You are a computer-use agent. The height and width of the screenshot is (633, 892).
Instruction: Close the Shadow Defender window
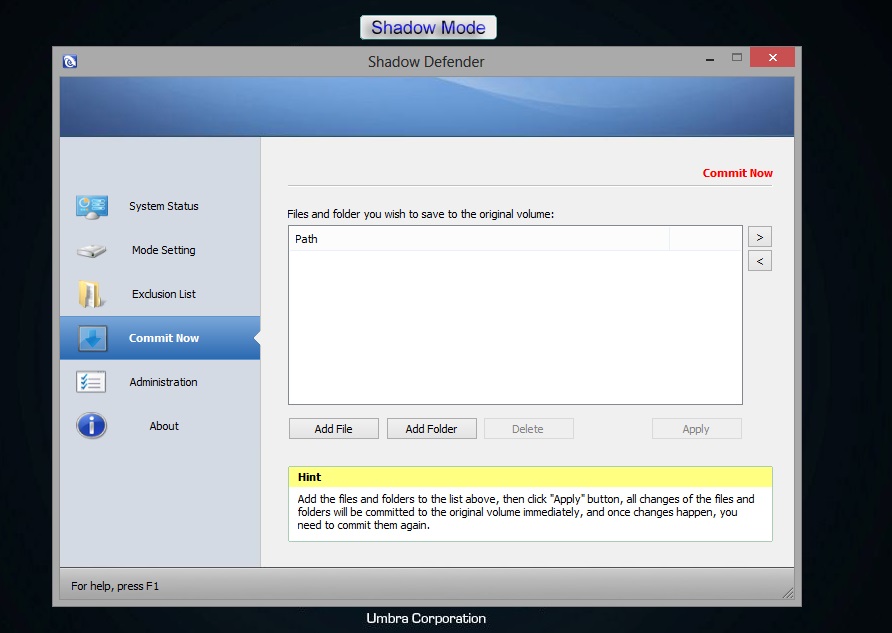click(772, 57)
